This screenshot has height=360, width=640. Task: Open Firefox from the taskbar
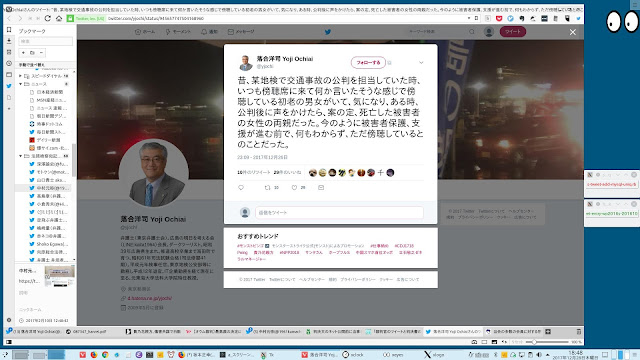click(94, 355)
